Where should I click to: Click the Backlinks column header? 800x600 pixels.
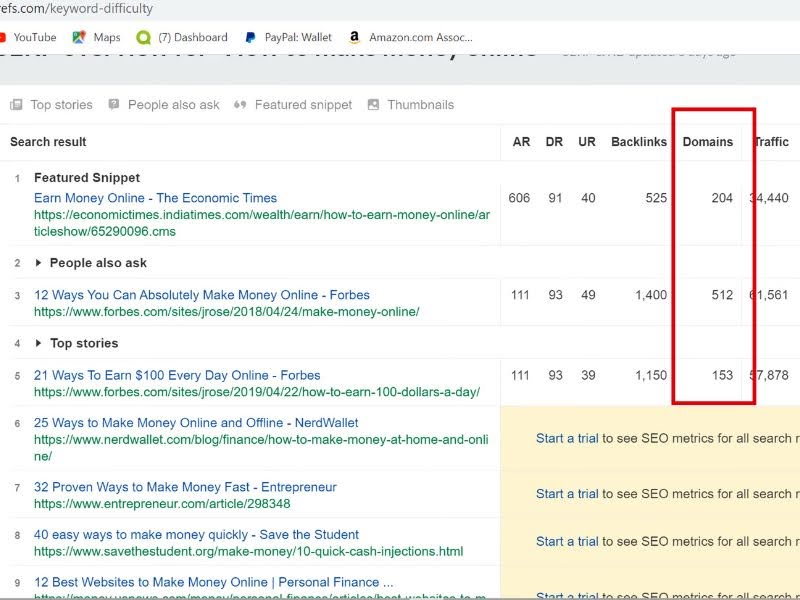point(639,141)
